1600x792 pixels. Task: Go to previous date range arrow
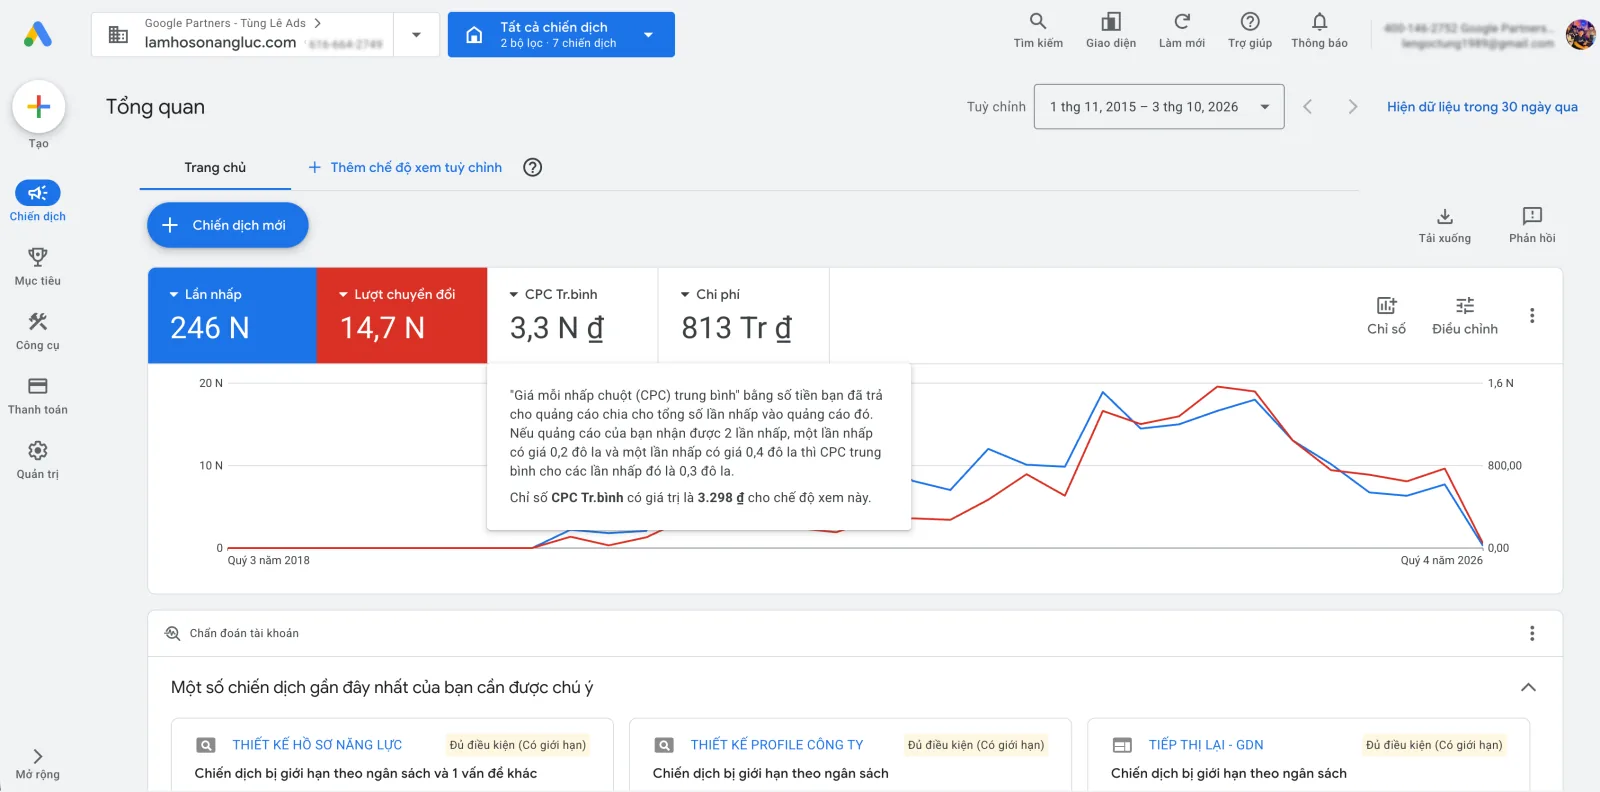[x=1308, y=107]
